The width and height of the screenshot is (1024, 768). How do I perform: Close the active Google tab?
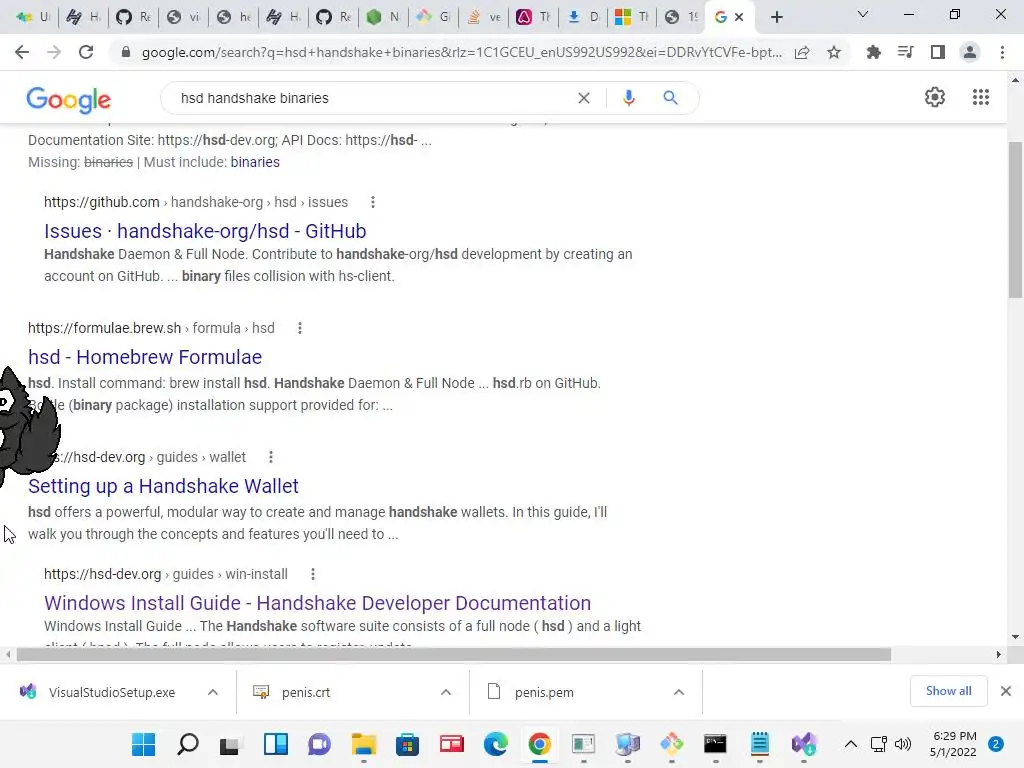[x=739, y=17]
